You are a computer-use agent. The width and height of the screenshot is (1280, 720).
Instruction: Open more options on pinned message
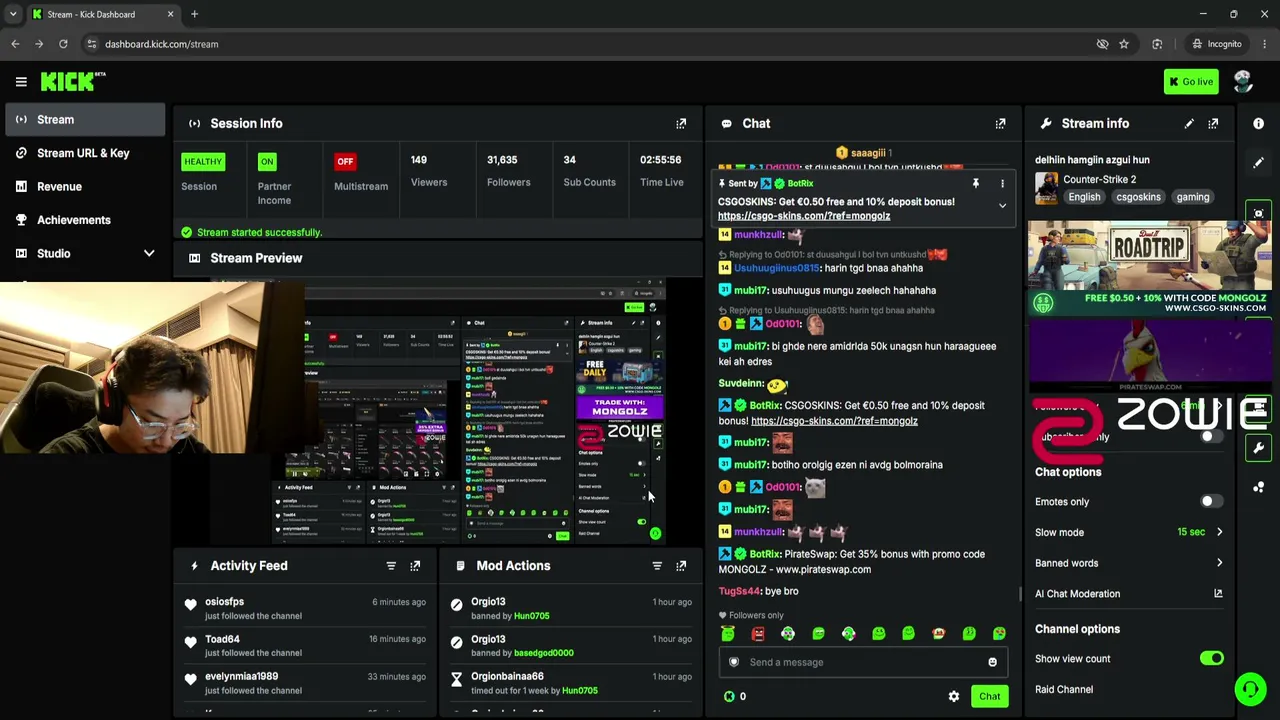pos(1002,184)
